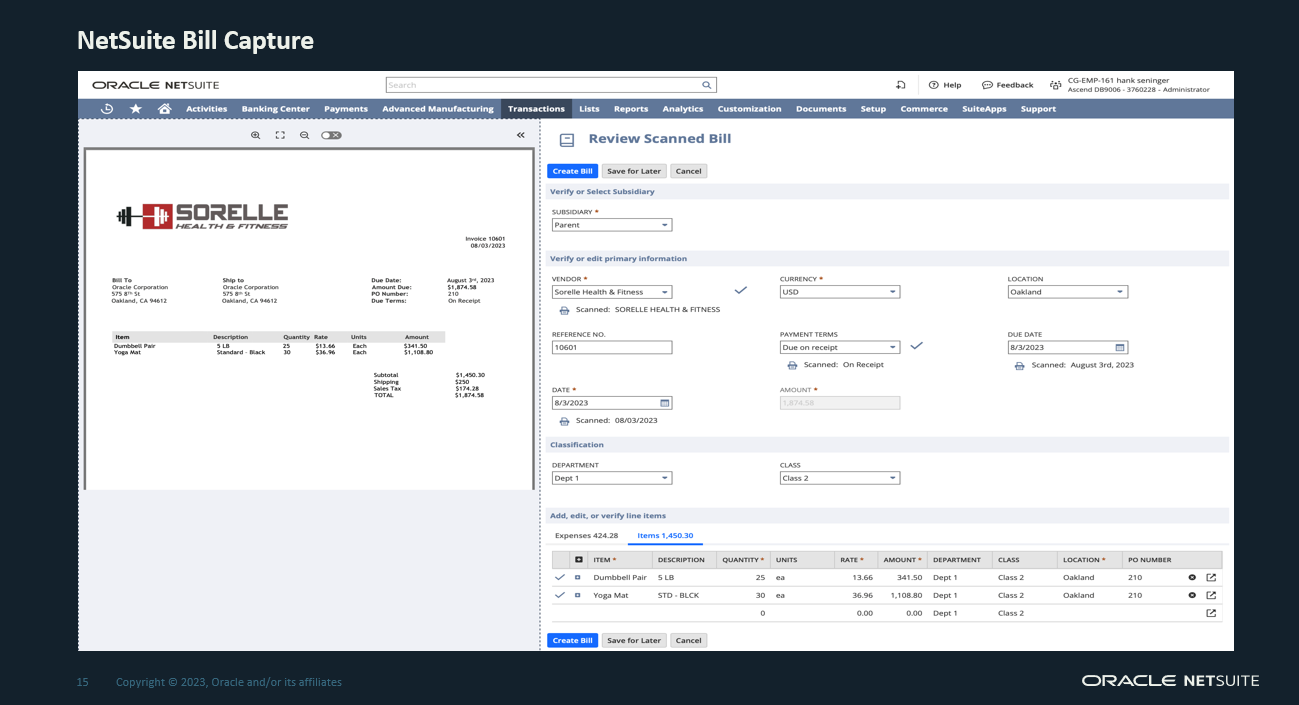This screenshot has height=705, width=1299.
Task: Open Help from the top bar
Action: pos(945,85)
